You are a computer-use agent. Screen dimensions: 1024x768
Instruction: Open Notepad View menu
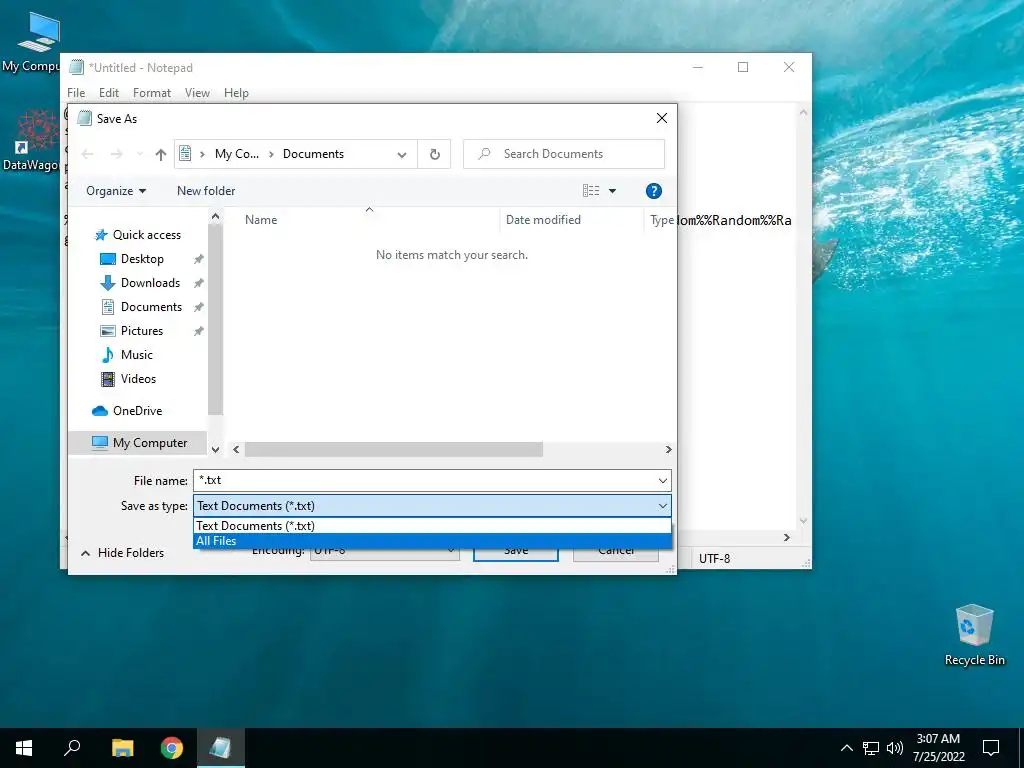197,93
